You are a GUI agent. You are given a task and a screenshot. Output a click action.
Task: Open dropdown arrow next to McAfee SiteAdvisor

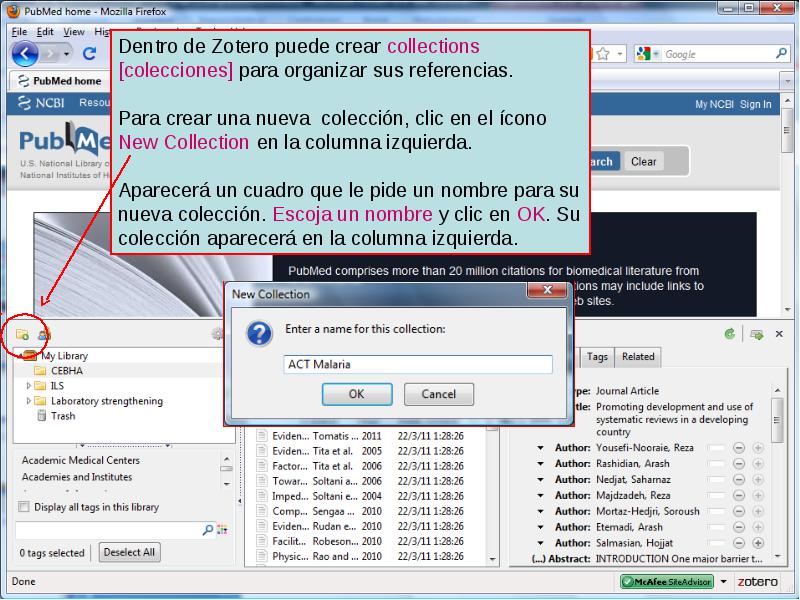point(723,582)
